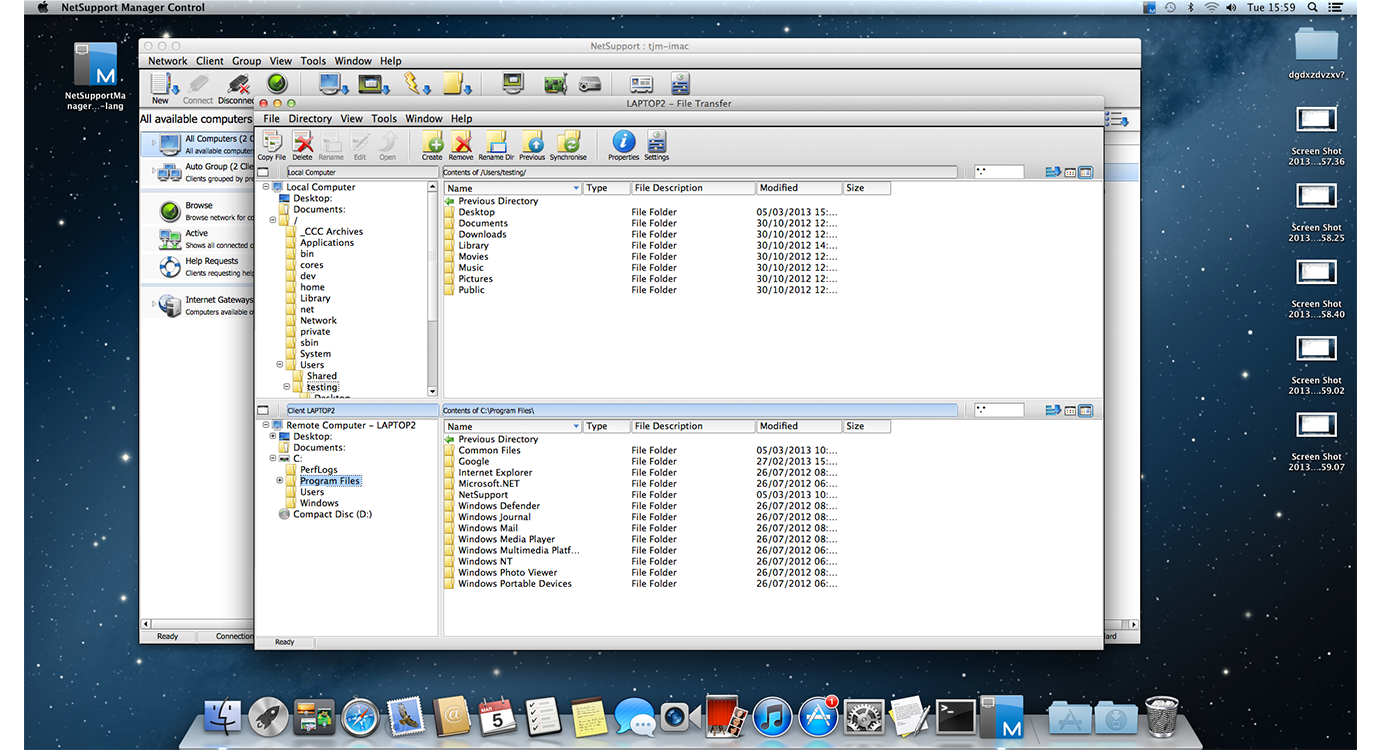This screenshot has width=1383, height=750.
Task: Toggle the local pane maximise box
Action: (x=263, y=172)
